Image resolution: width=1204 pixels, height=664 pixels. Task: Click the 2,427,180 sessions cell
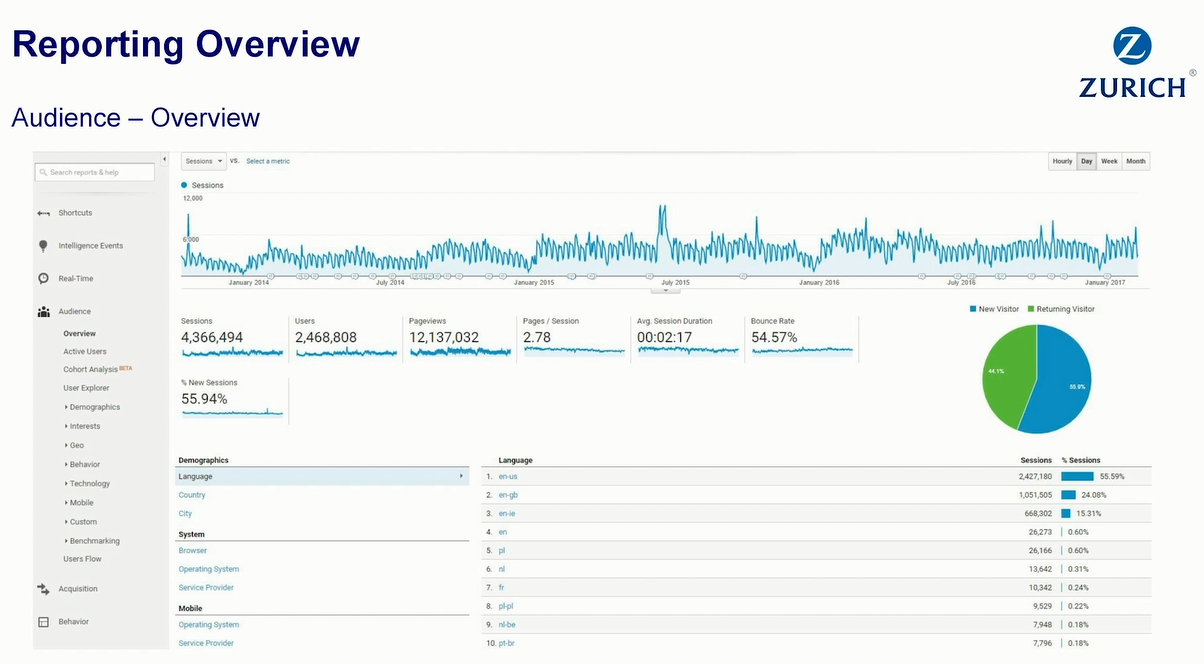1035,477
